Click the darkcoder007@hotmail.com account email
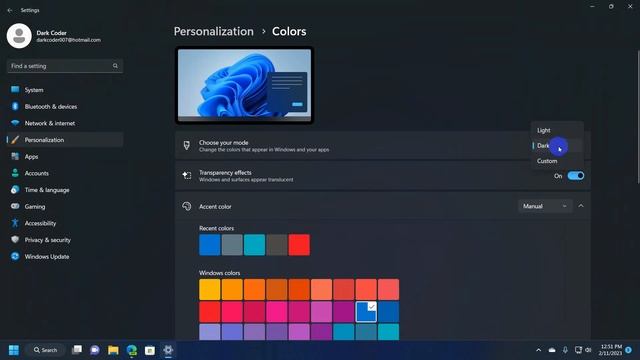Viewport: 640px width, 360px height. coord(69,40)
